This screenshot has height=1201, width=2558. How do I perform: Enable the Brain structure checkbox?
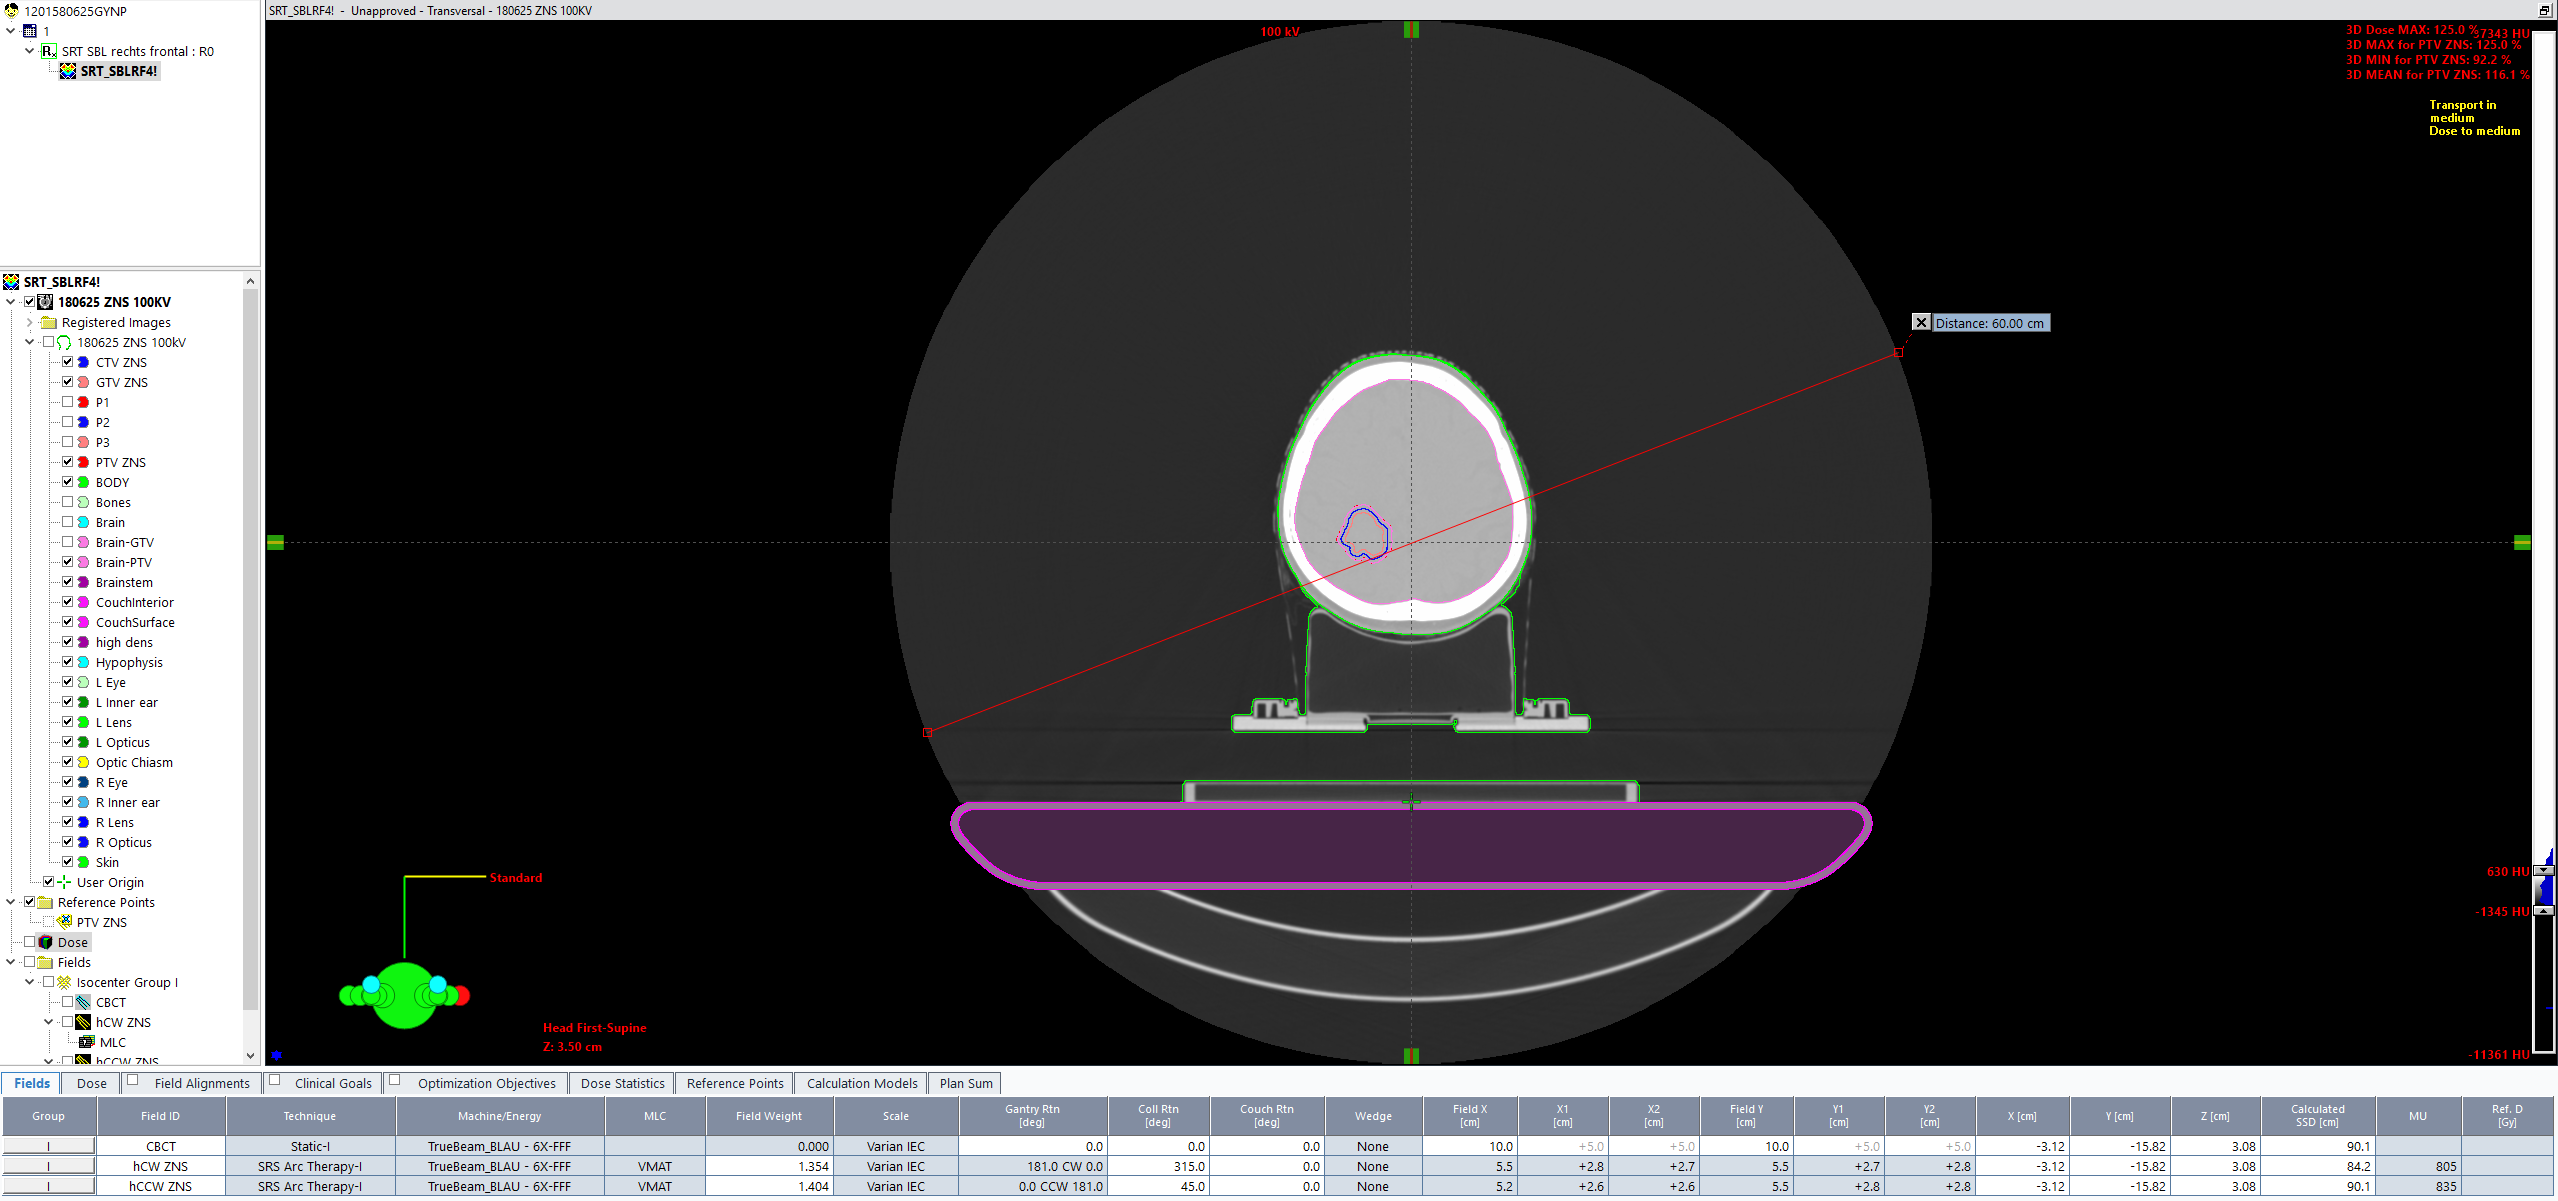[x=68, y=522]
